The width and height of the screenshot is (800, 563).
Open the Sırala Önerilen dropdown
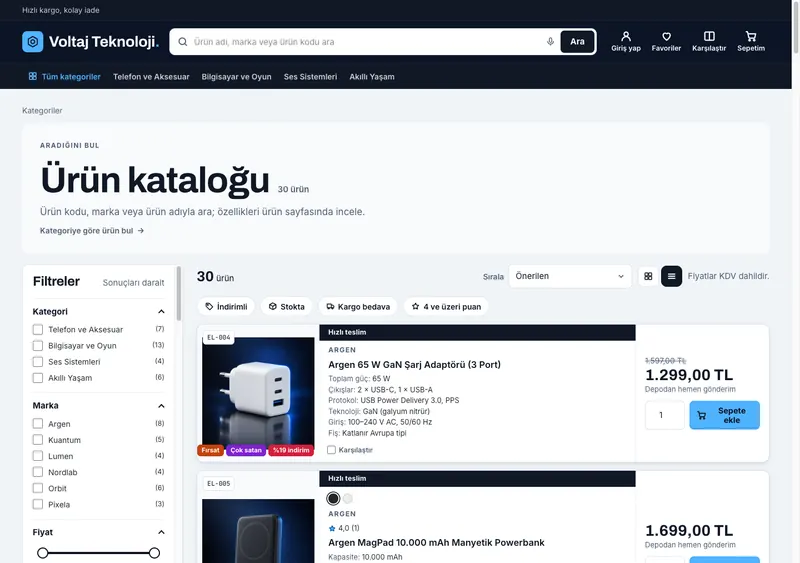pos(570,276)
